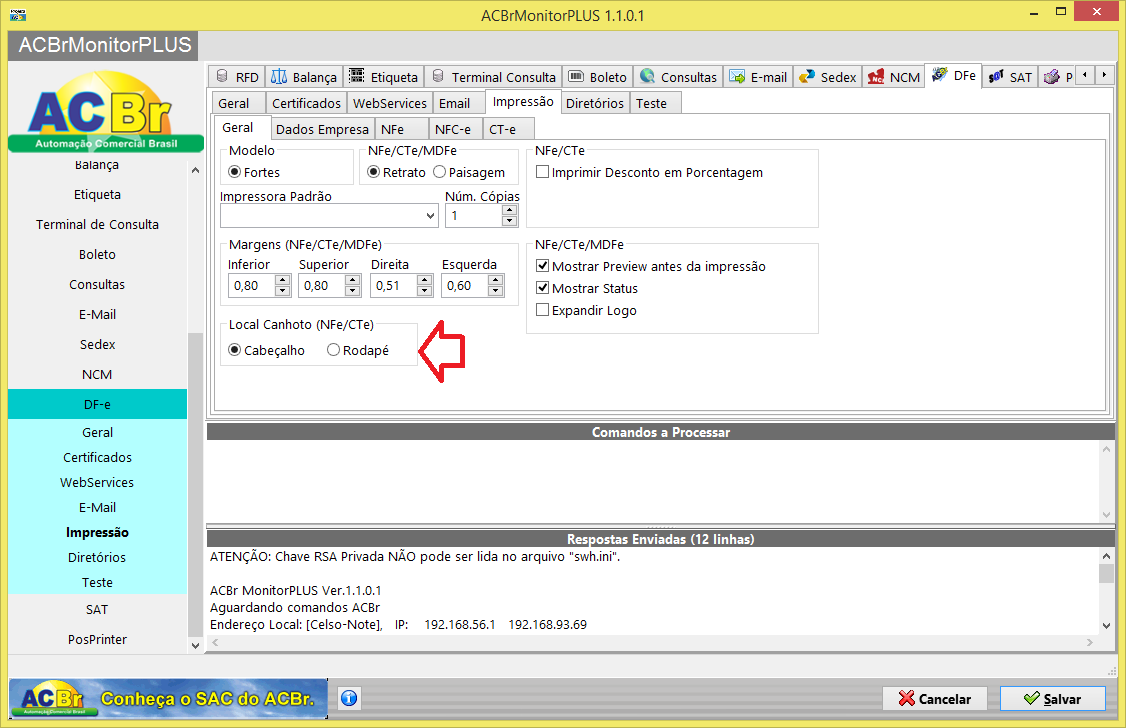Select Paisagem orientation
This screenshot has width=1126, height=728.
(439, 172)
